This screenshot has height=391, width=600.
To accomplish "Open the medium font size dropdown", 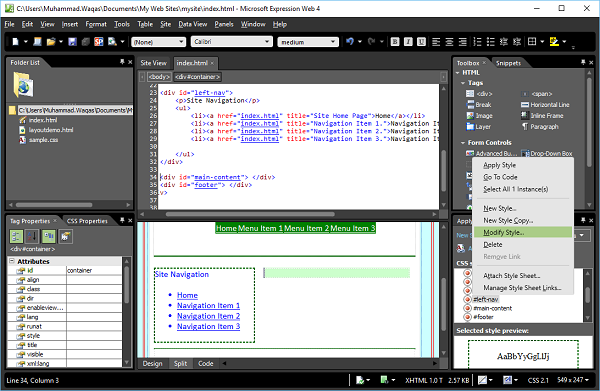I will coord(308,42).
